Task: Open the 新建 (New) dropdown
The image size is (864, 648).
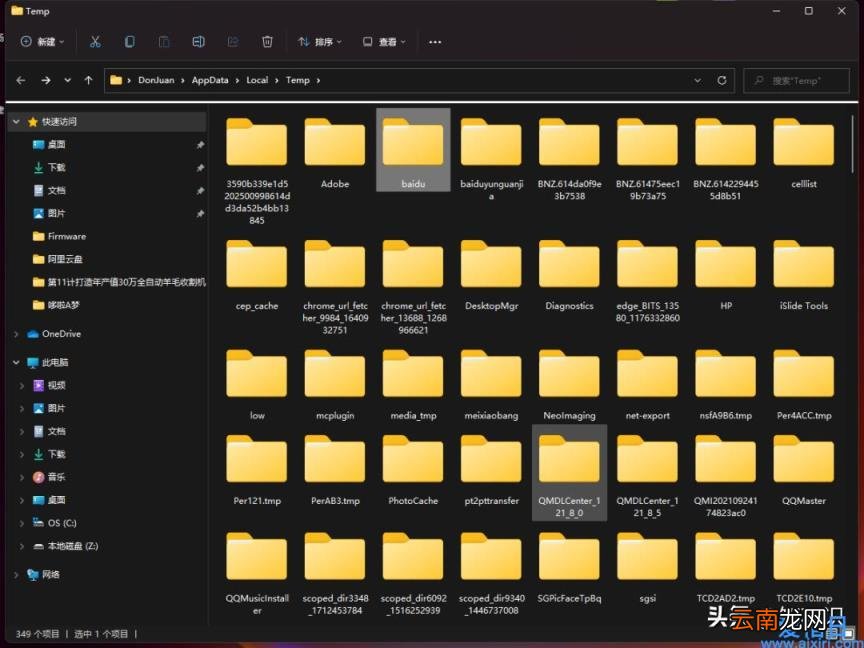Action: [42, 42]
